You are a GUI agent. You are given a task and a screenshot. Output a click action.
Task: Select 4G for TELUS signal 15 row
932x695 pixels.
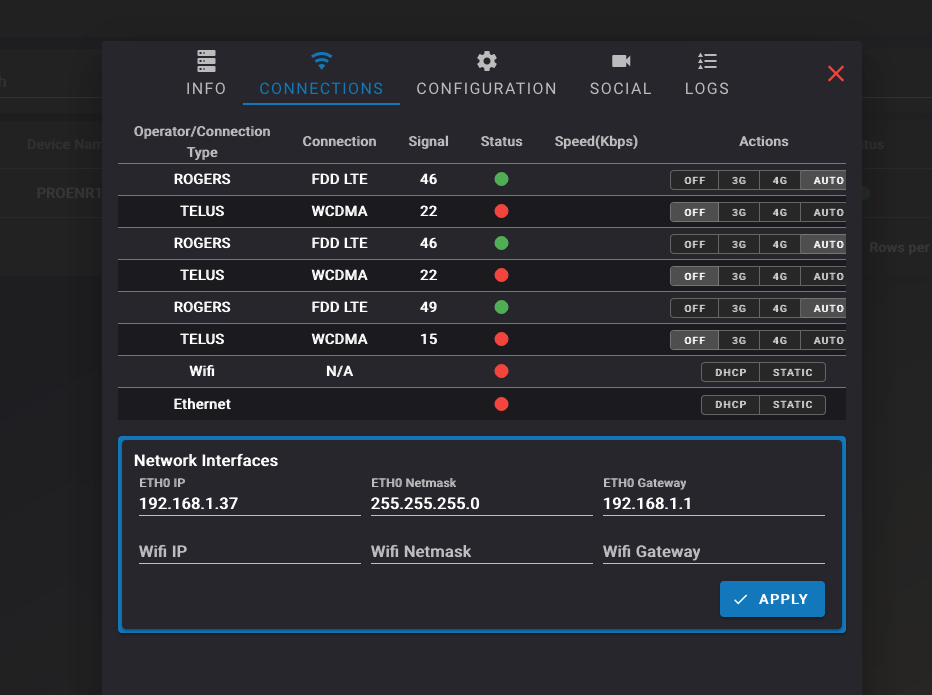pyautogui.click(x=779, y=340)
